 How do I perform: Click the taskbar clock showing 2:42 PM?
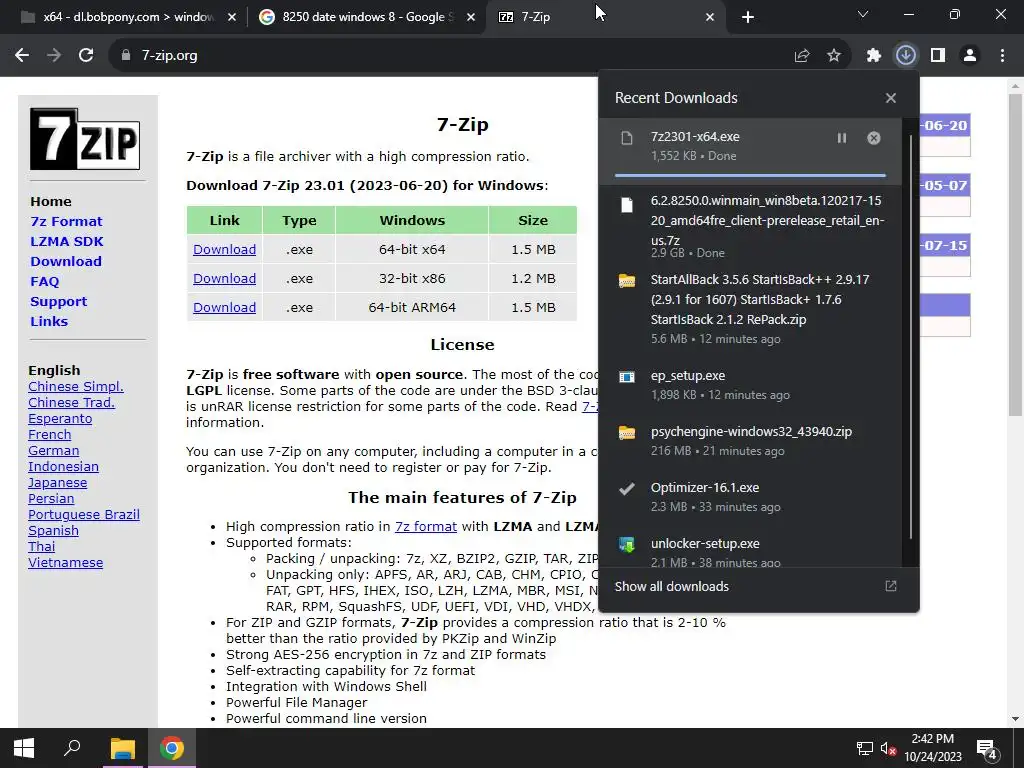click(x=933, y=748)
